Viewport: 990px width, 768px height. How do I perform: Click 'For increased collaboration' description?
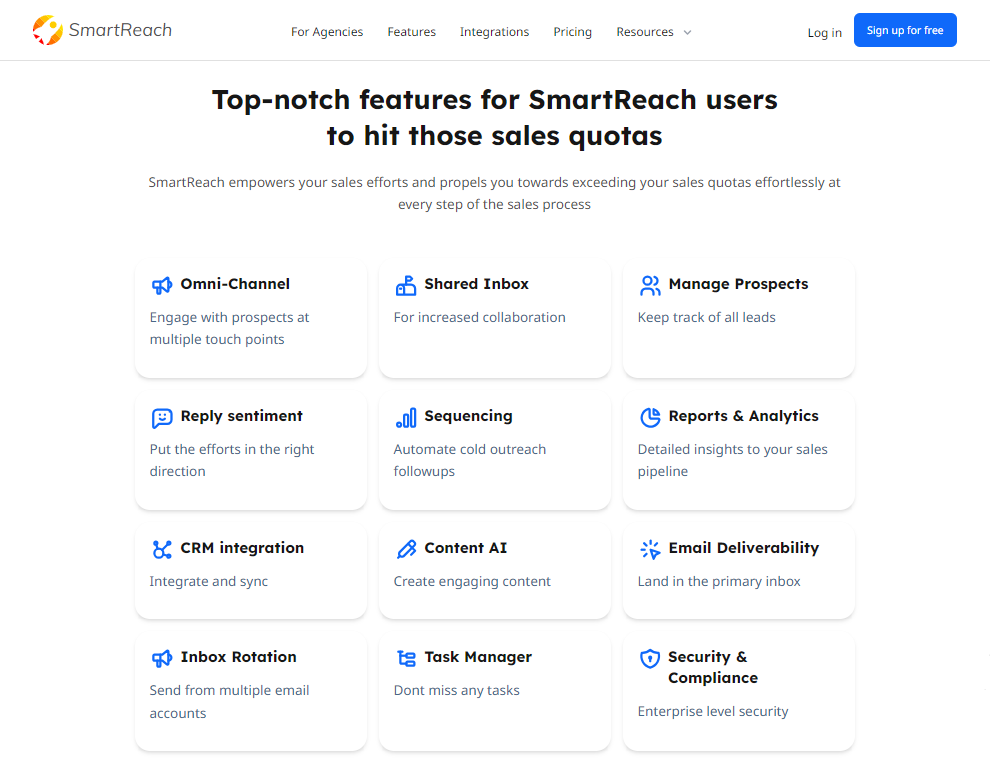tap(479, 318)
